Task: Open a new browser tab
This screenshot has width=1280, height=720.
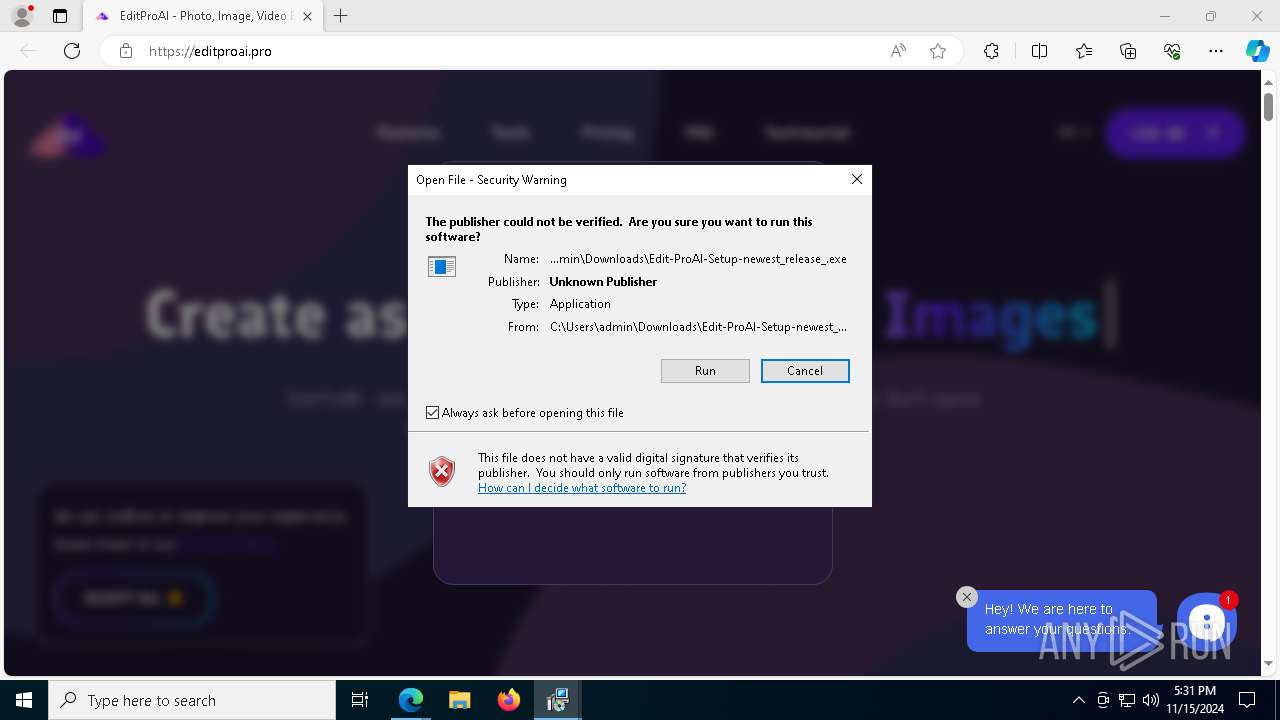Action: click(341, 16)
